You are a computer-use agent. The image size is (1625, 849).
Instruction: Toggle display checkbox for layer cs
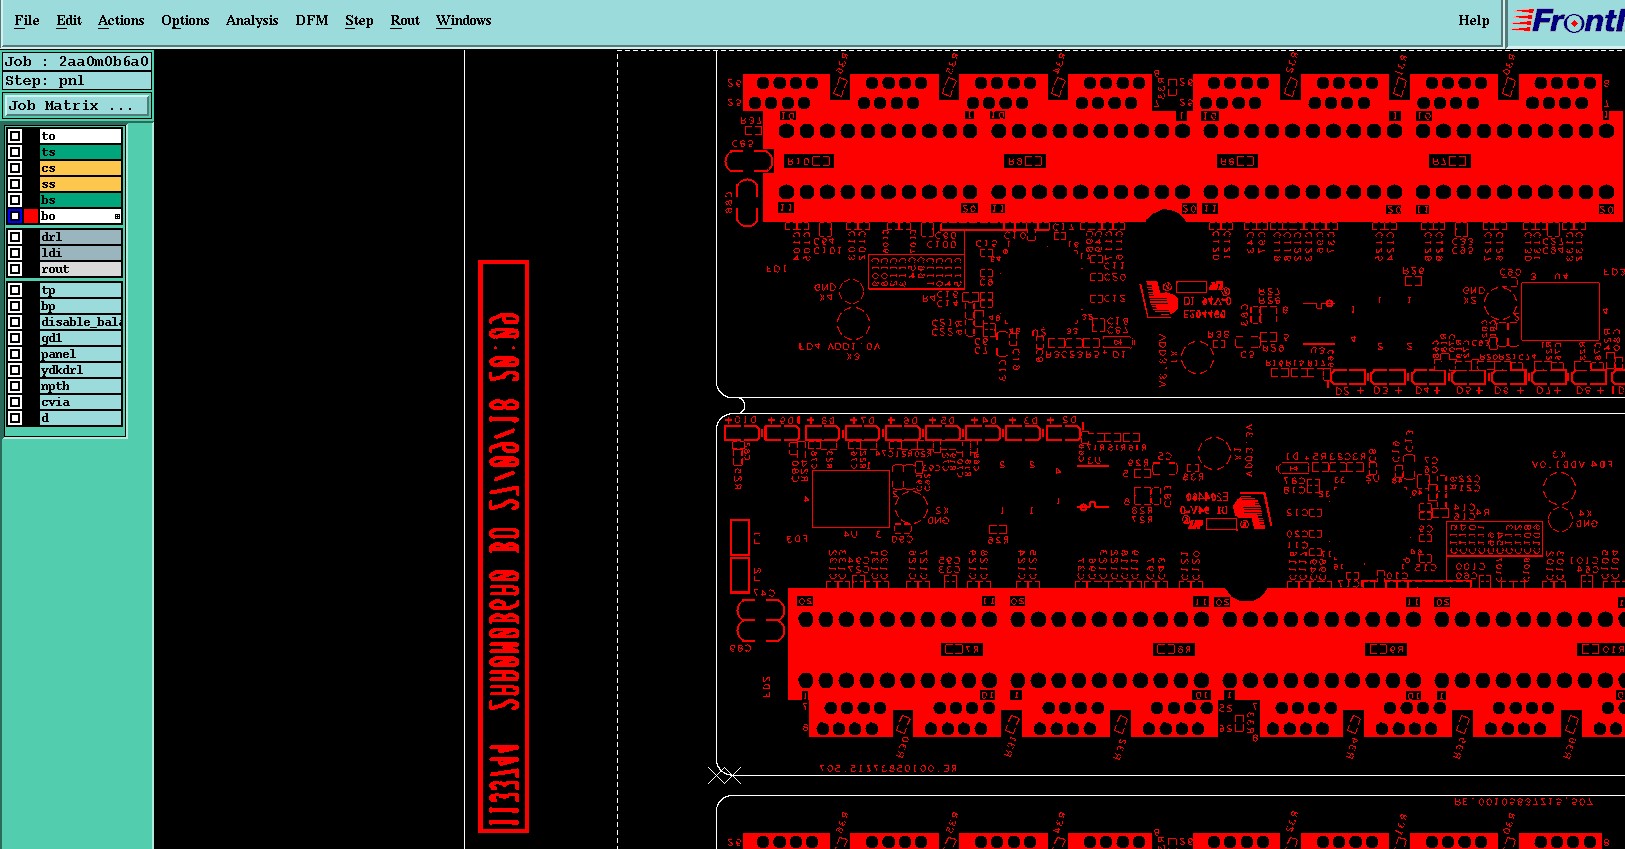[15, 168]
